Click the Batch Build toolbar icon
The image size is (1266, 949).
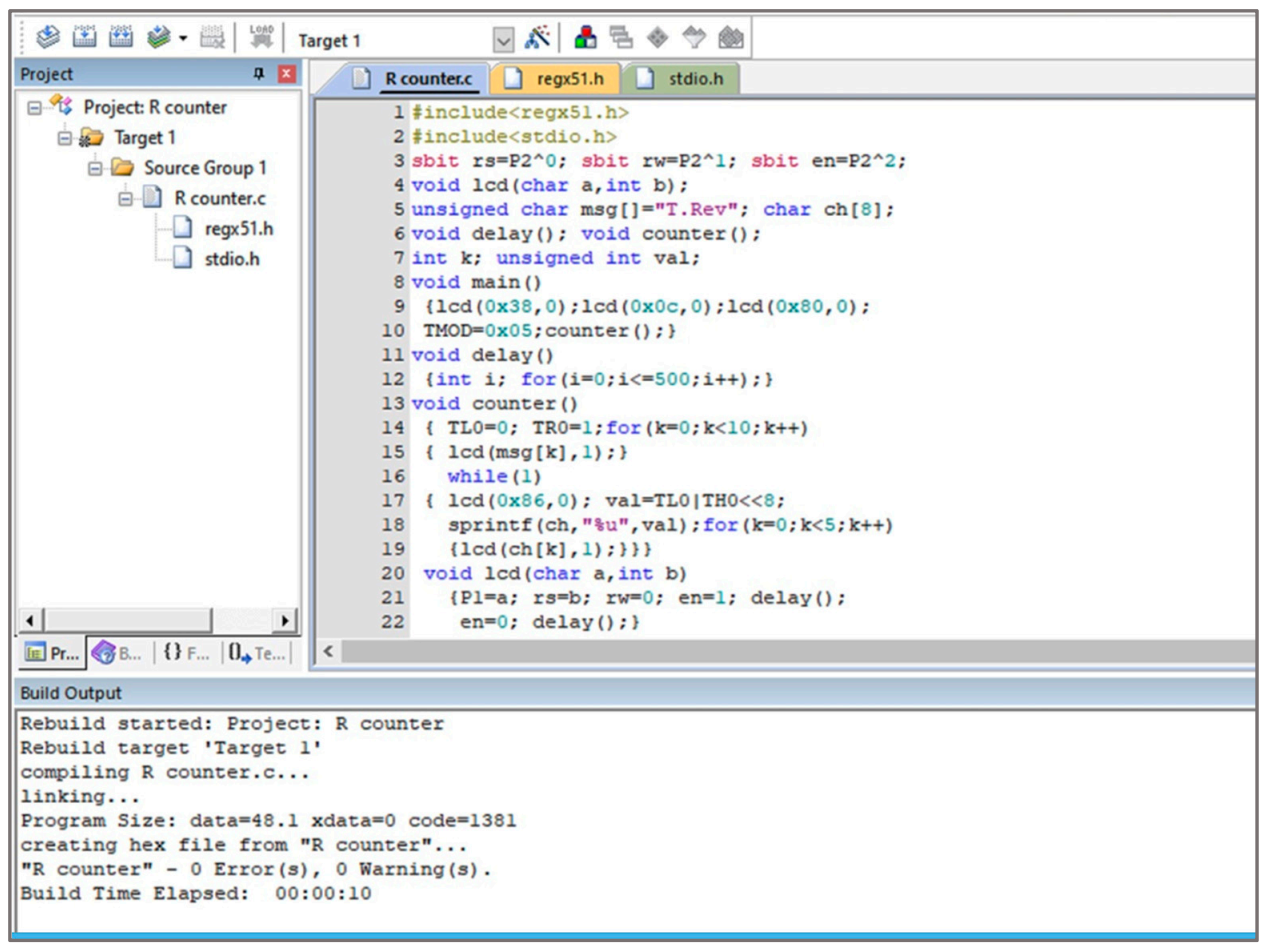[x=158, y=39]
